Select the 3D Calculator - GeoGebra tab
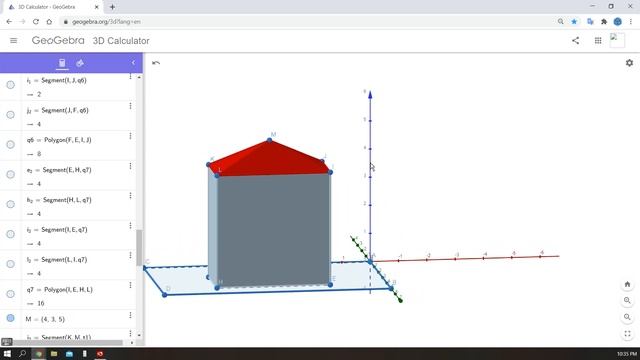The width and height of the screenshot is (640, 360). point(52,7)
